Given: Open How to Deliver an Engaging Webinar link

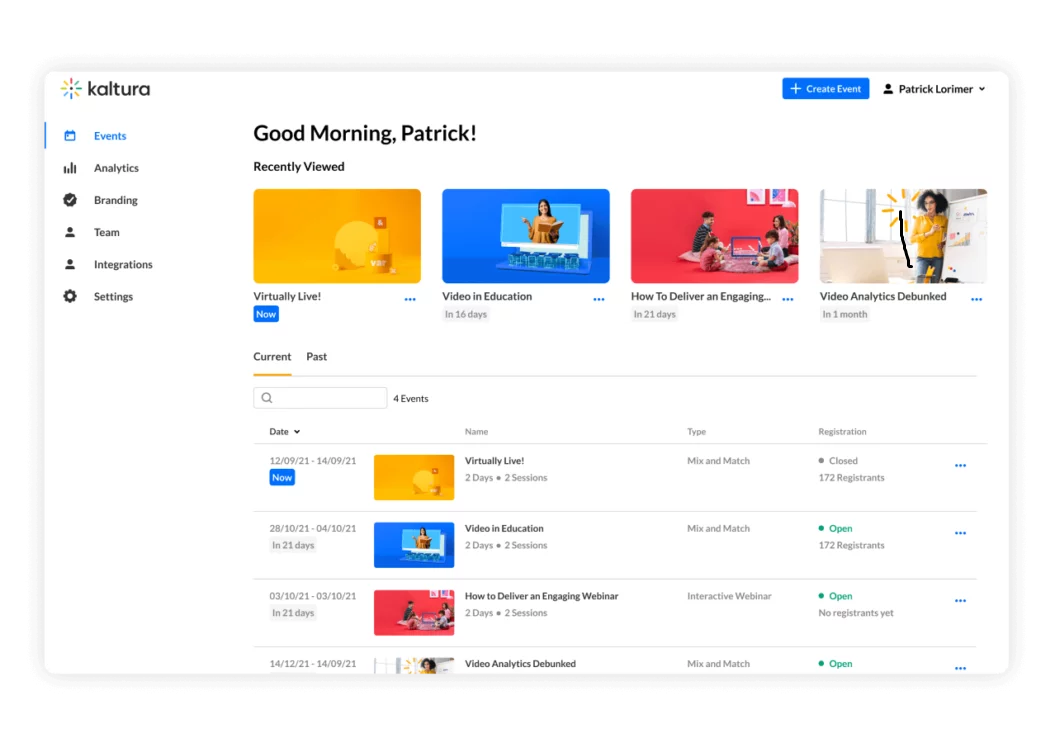Looking at the screenshot, I should [x=541, y=596].
